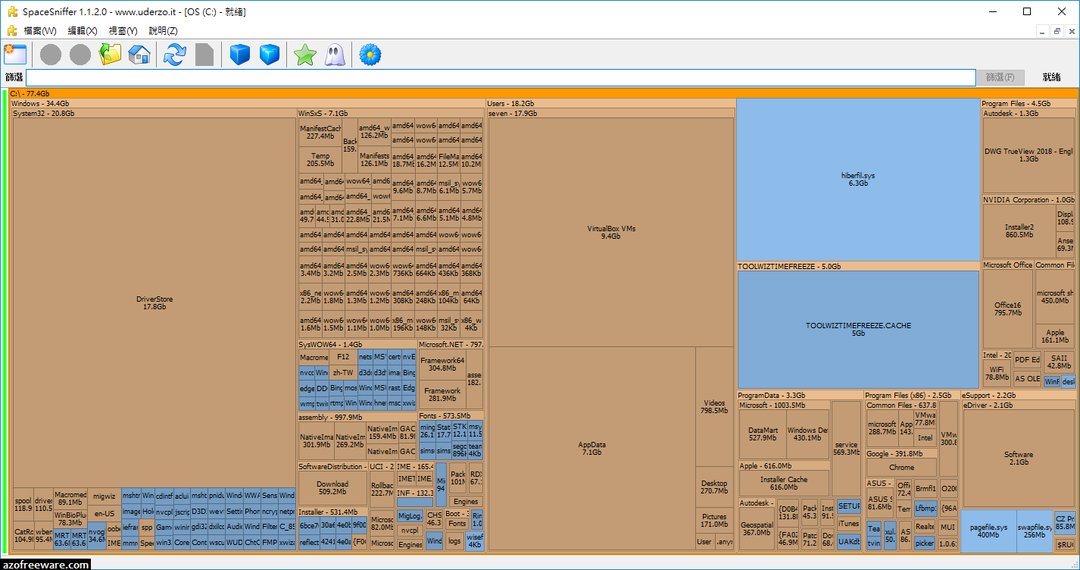Toggle the ghost free space display
The height and width of the screenshot is (570, 1080).
(335, 54)
